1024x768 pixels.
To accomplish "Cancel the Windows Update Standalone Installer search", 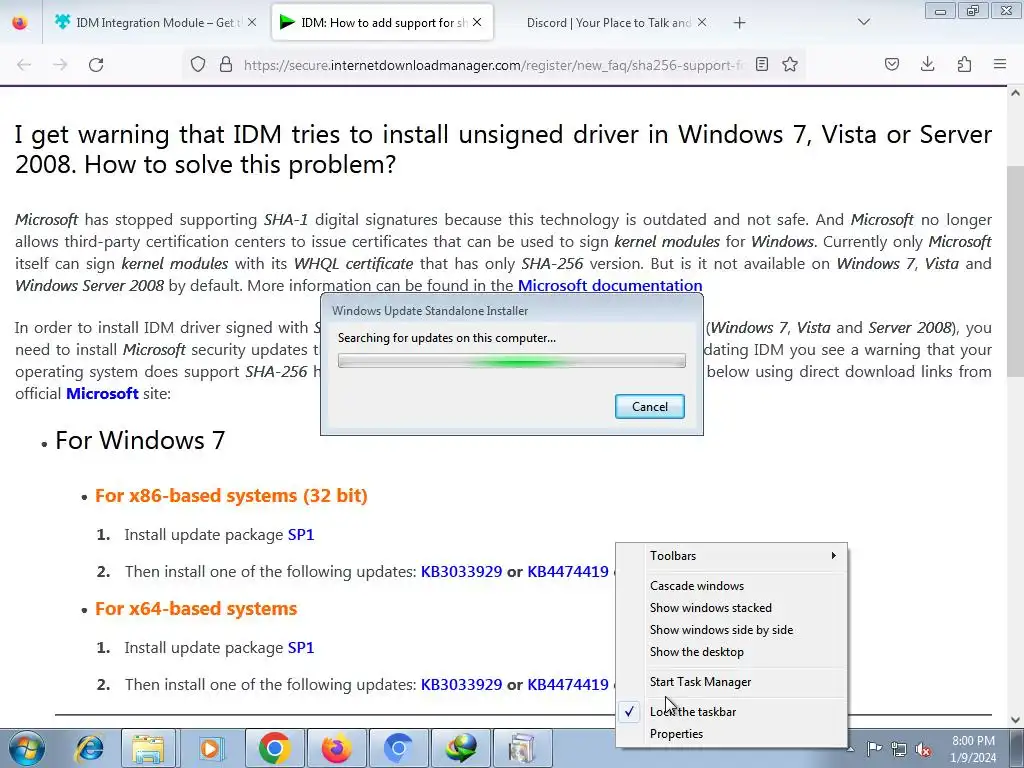I will point(650,407).
